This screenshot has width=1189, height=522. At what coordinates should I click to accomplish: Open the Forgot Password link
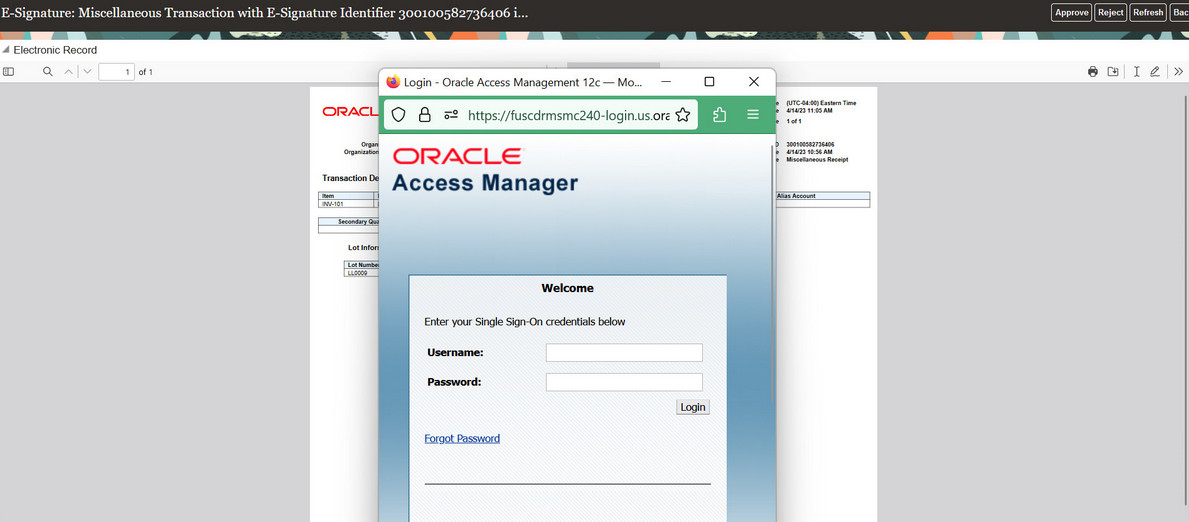pyautogui.click(x=462, y=439)
